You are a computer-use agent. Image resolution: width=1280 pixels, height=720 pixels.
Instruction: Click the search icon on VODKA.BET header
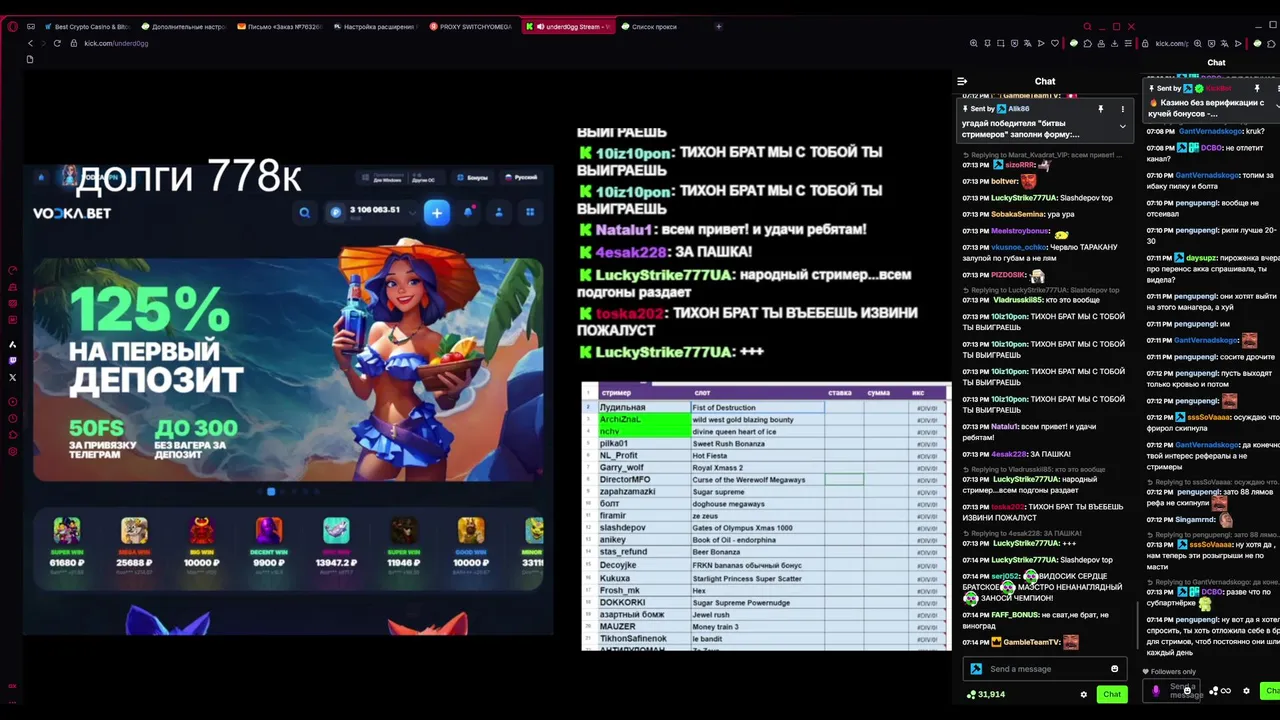coord(304,212)
